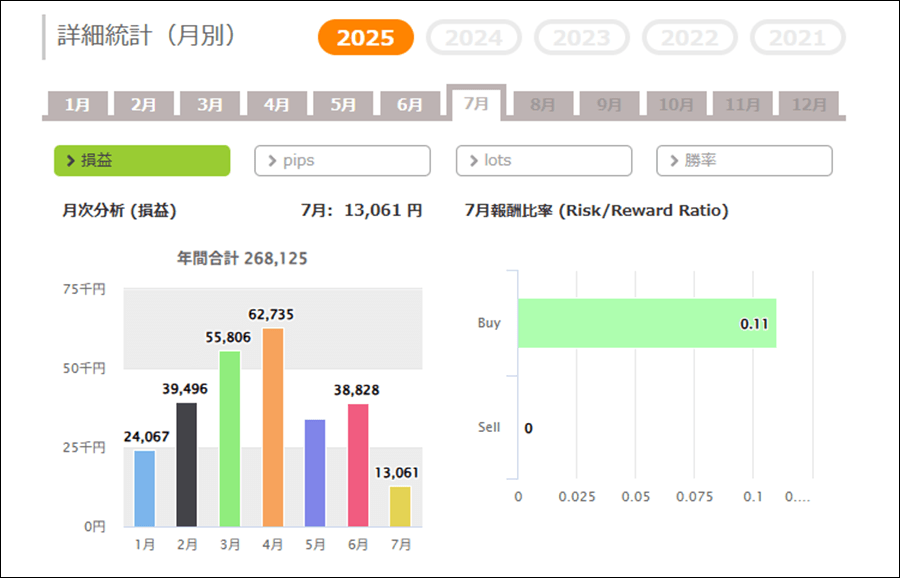Click the green Buy ratio bar
Viewport: 900px width, 578px height.
(647, 323)
